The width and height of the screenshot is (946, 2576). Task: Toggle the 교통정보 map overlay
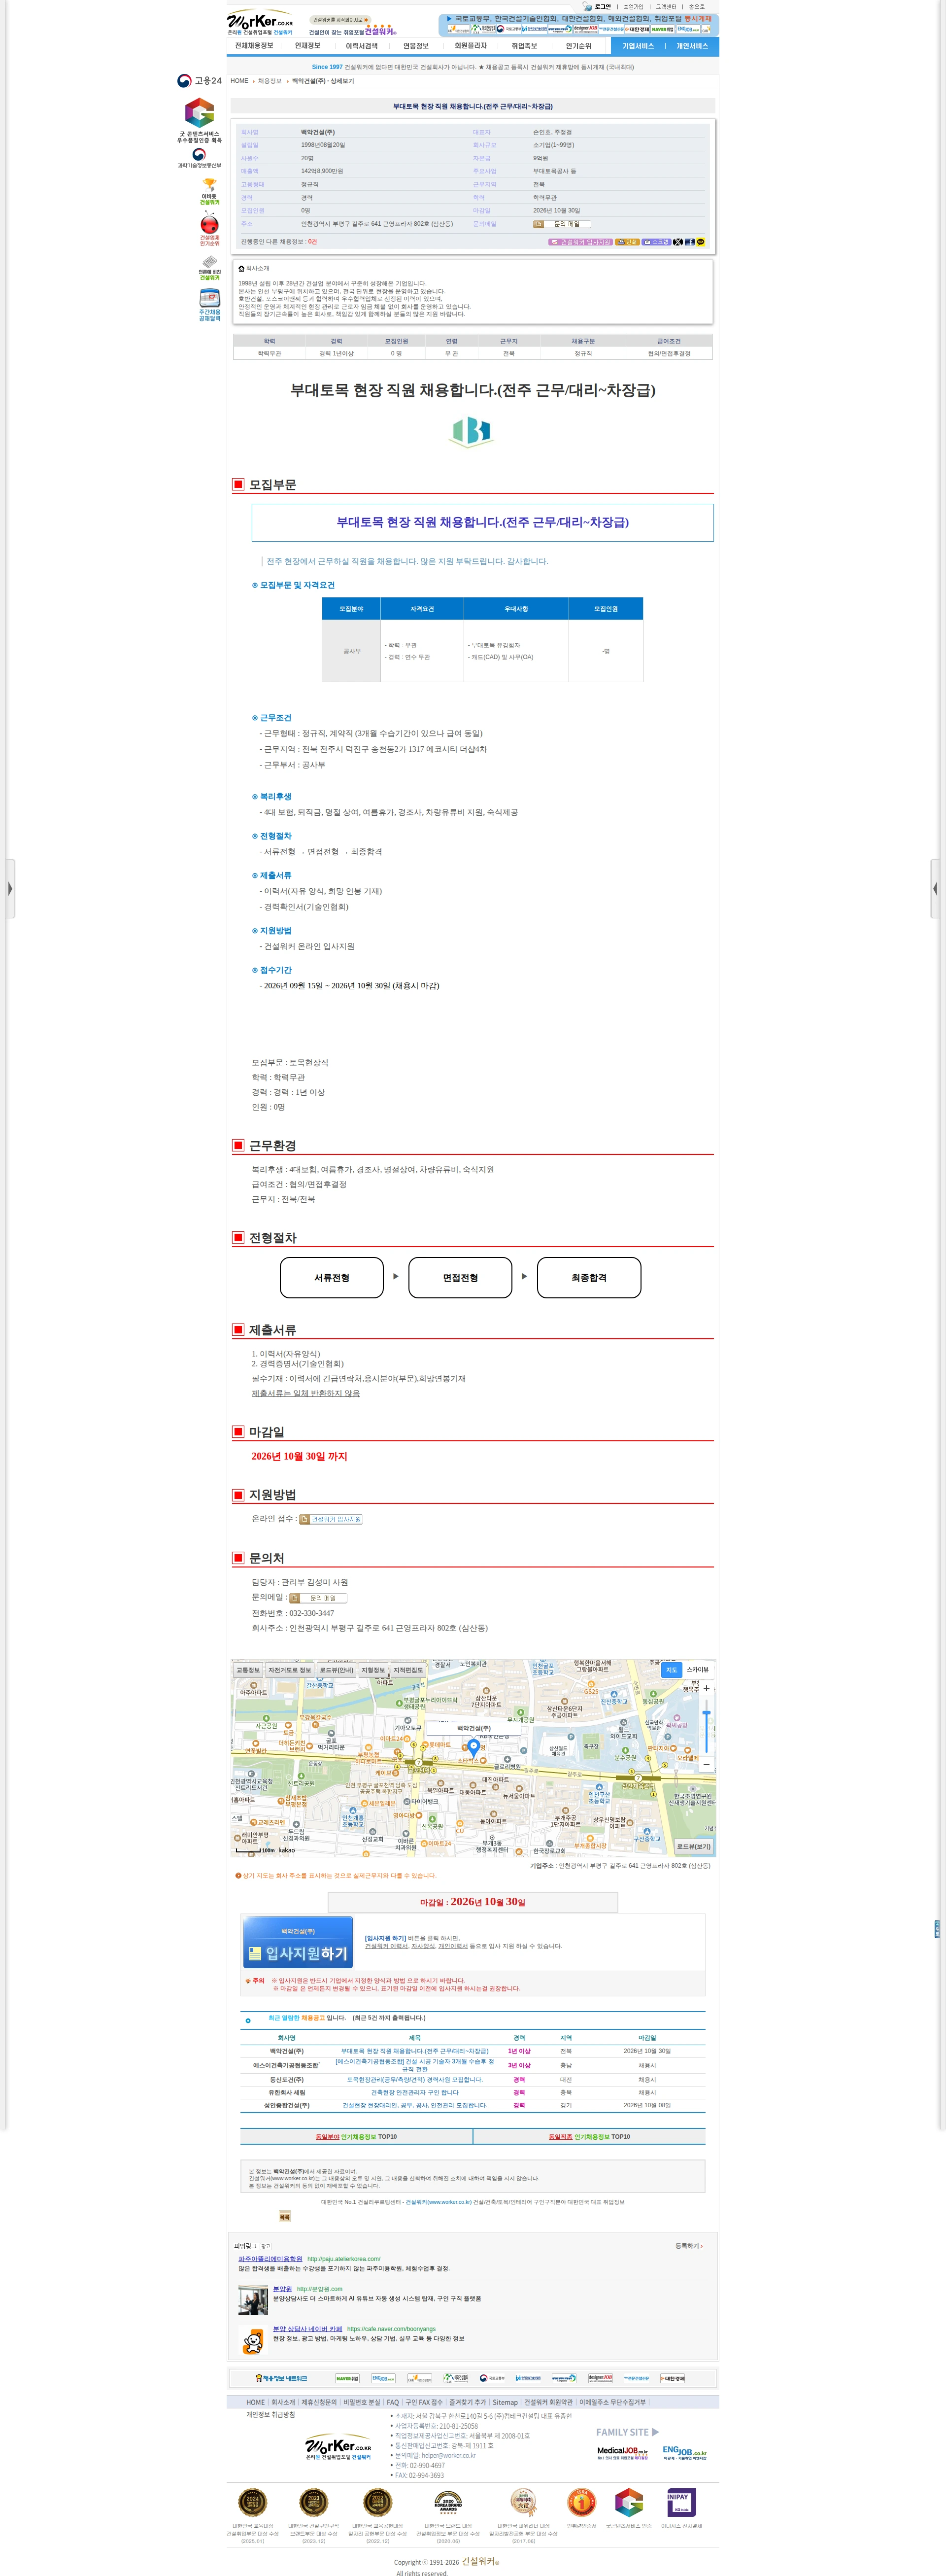coord(248,1670)
